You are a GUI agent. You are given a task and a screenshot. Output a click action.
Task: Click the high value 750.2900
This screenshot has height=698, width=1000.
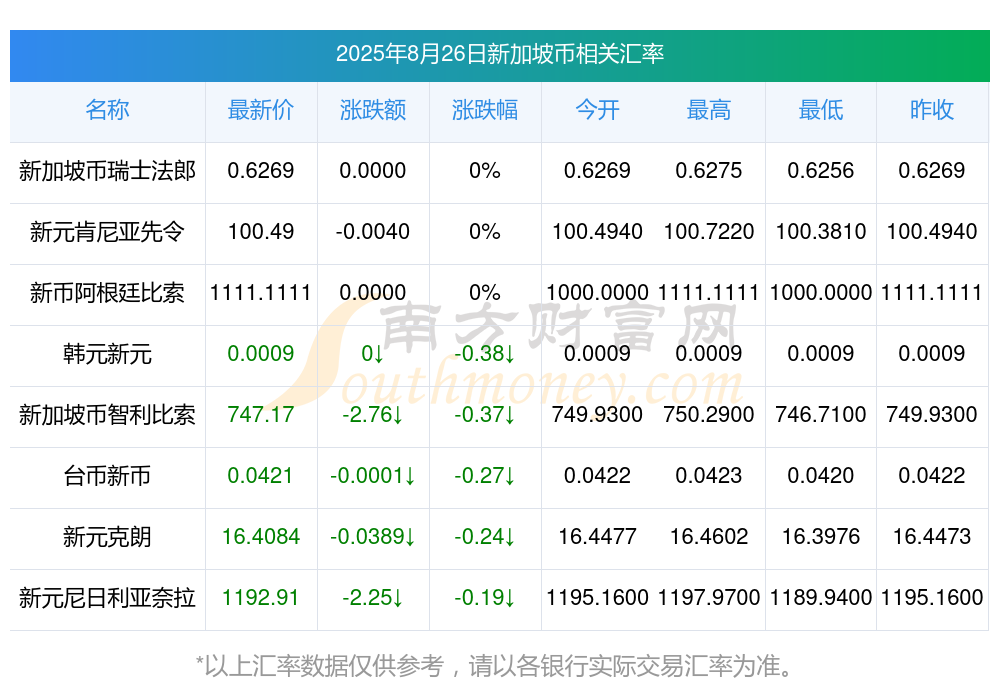tap(709, 415)
